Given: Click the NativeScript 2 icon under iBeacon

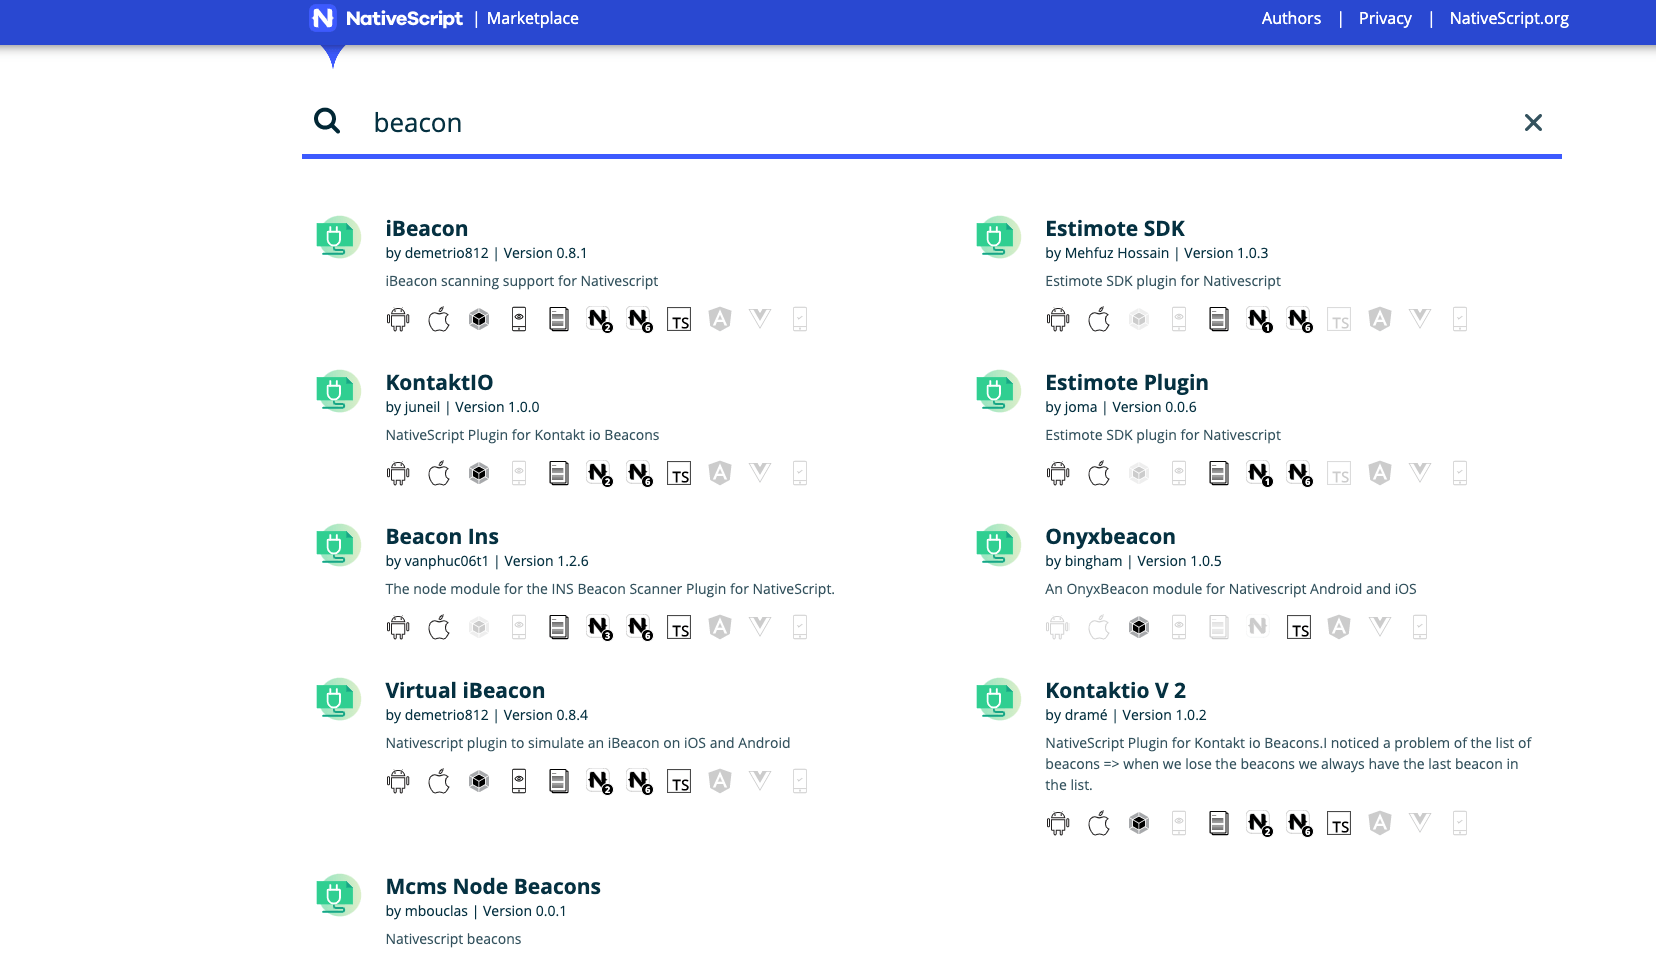Looking at the screenshot, I should [x=599, y=319].
